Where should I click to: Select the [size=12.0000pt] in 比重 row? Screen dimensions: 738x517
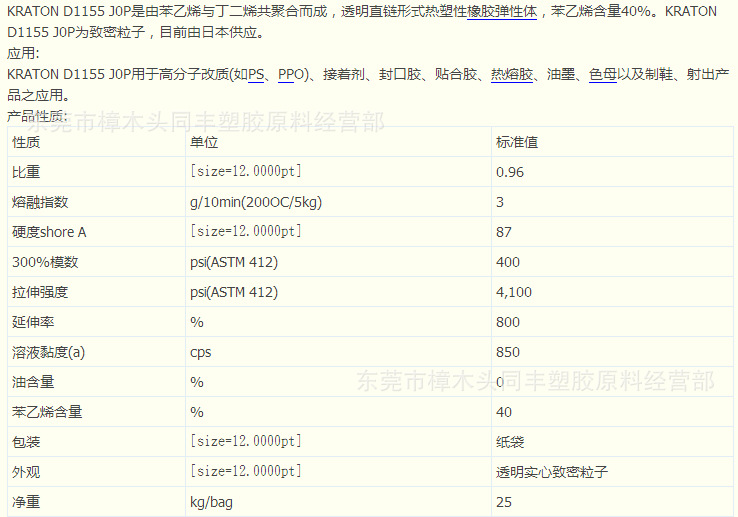click(x=245, y=171)
